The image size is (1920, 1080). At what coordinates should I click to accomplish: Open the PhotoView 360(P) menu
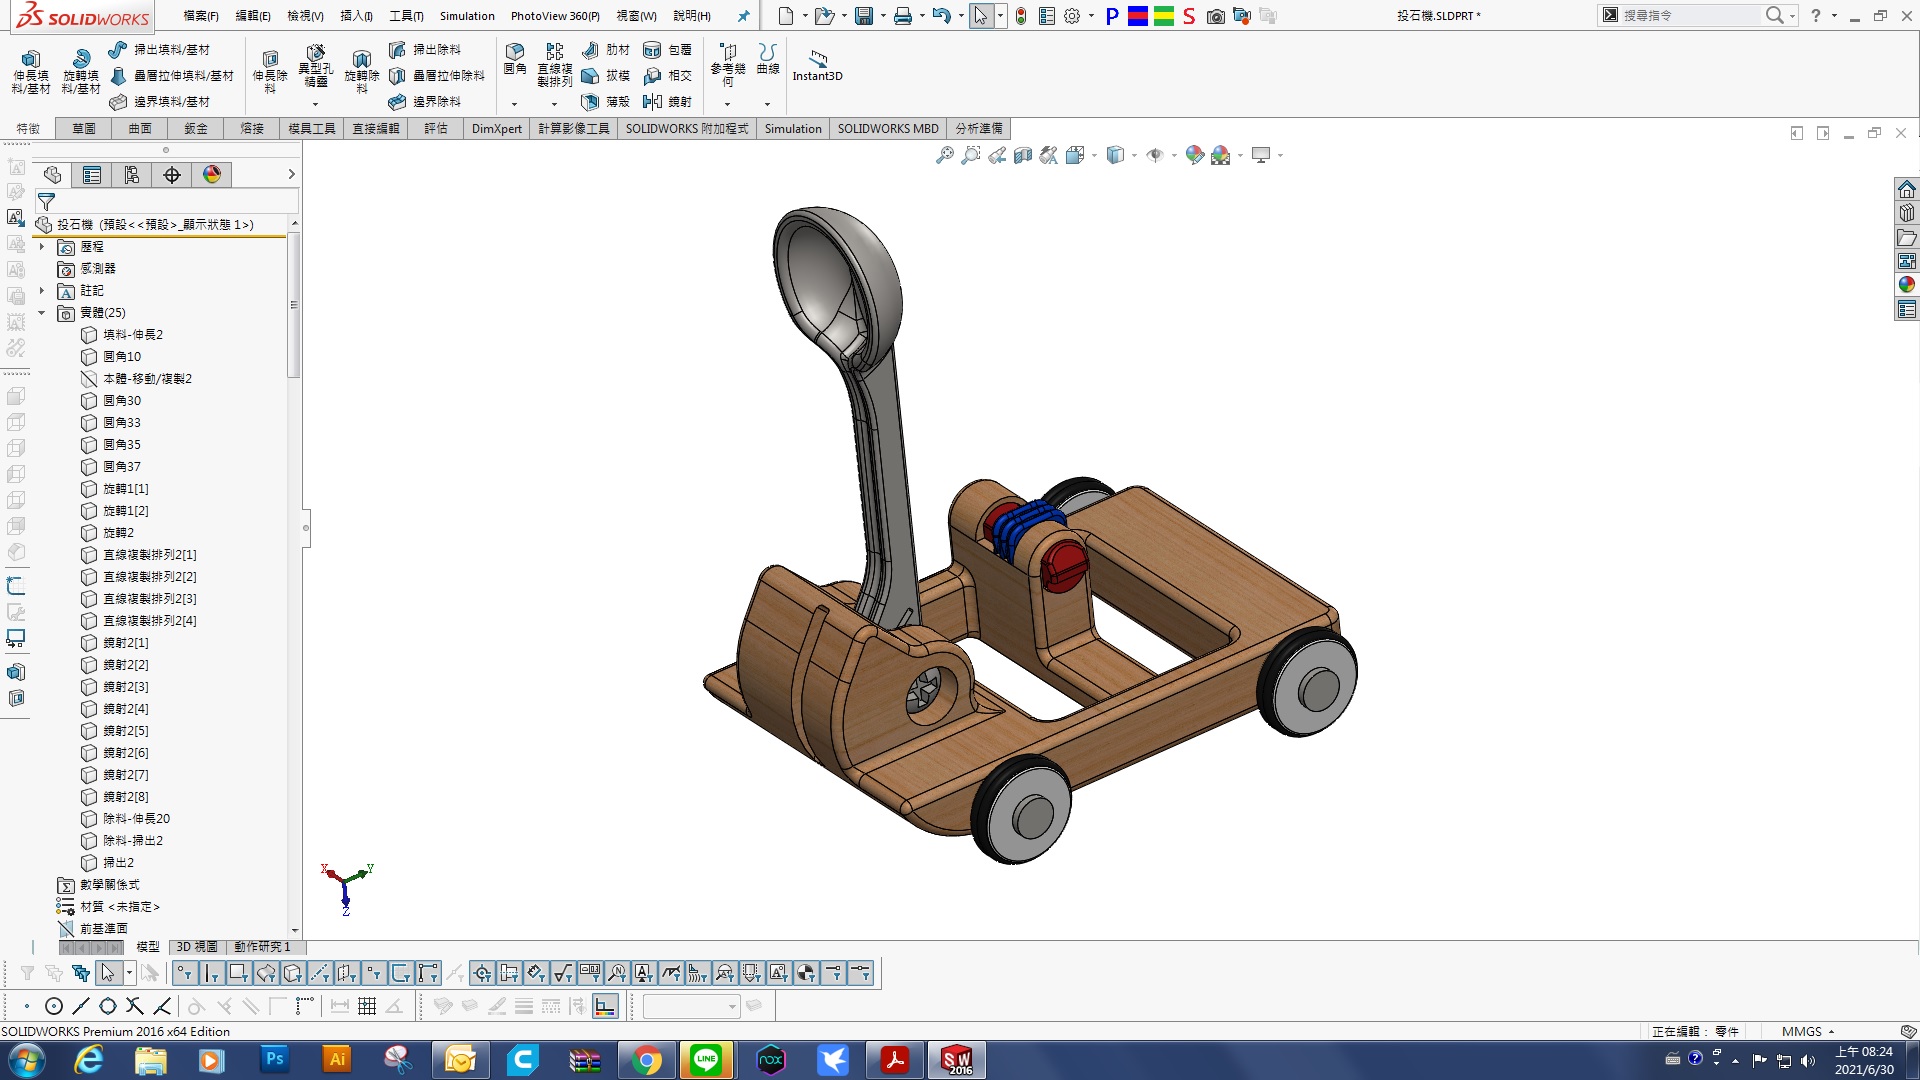[555, 16]
